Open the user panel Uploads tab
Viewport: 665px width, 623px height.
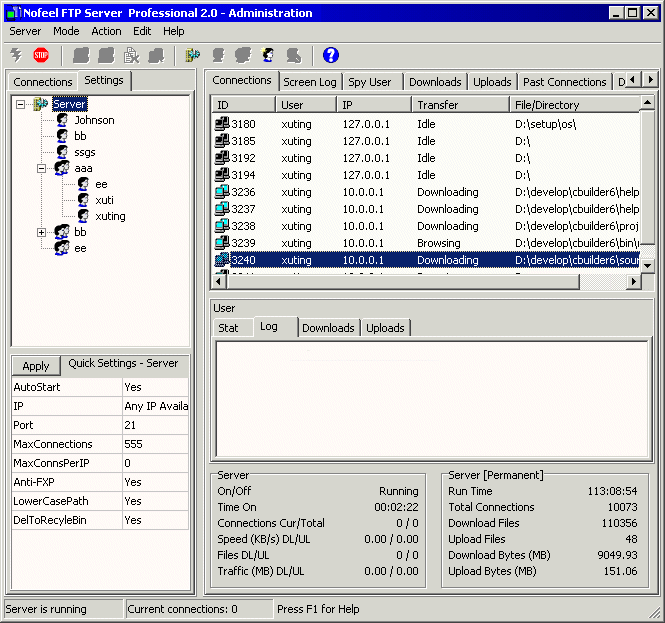pos(385,328)
